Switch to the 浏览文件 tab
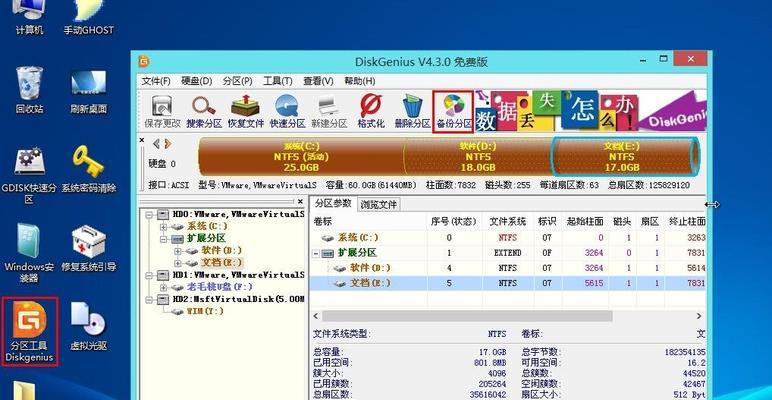Screen dimensions: 772x400 coord(378,204)
